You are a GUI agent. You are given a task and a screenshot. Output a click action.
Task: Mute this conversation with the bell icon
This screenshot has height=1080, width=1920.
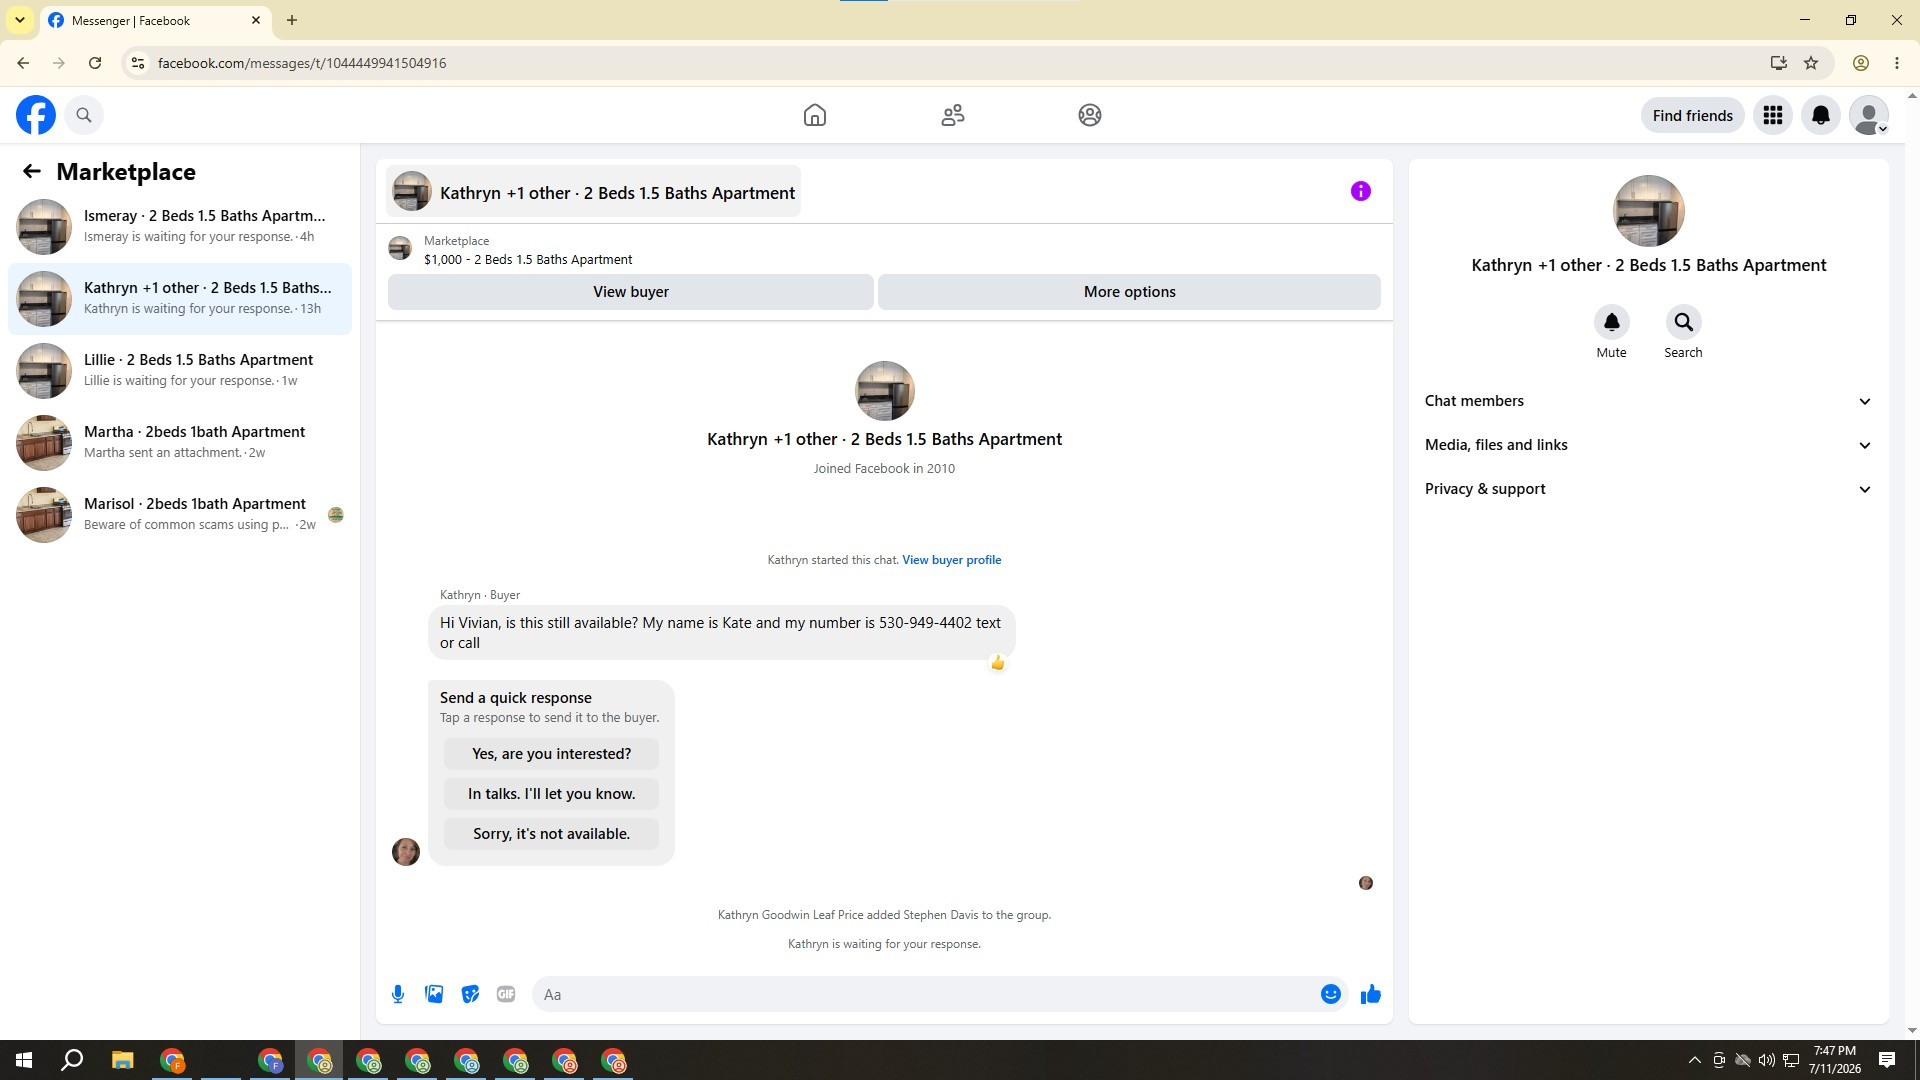click(1612, 322)
